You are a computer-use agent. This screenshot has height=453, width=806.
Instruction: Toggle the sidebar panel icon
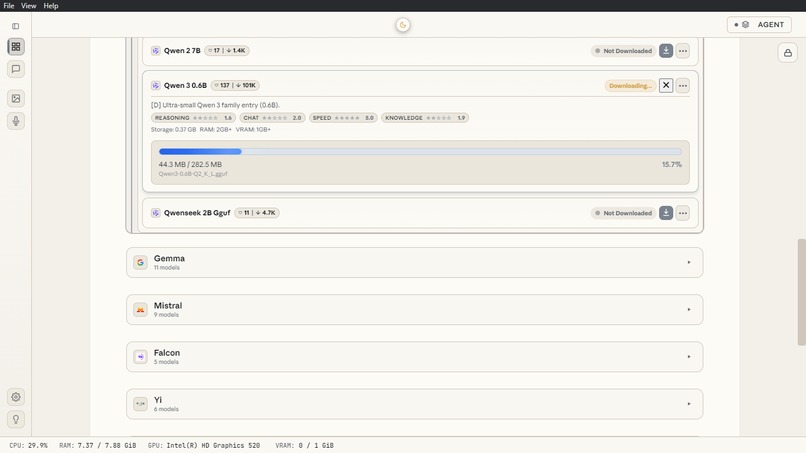point(15,26)
